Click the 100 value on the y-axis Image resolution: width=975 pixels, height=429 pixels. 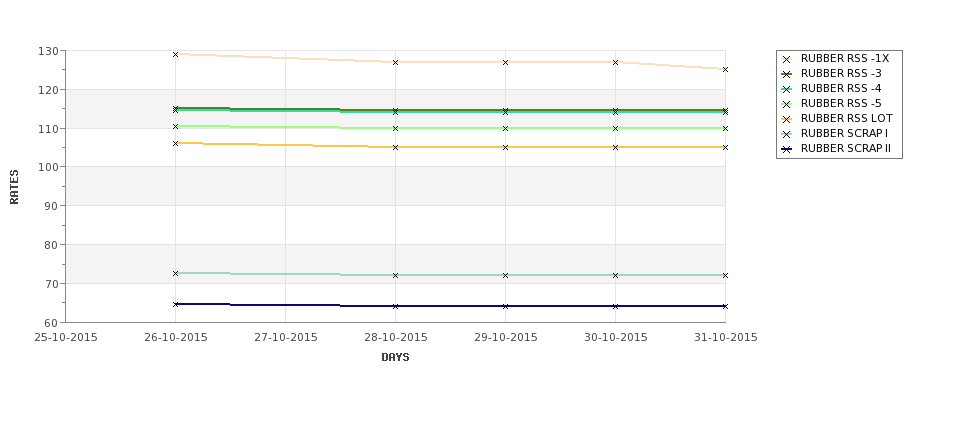click(50, 167)
